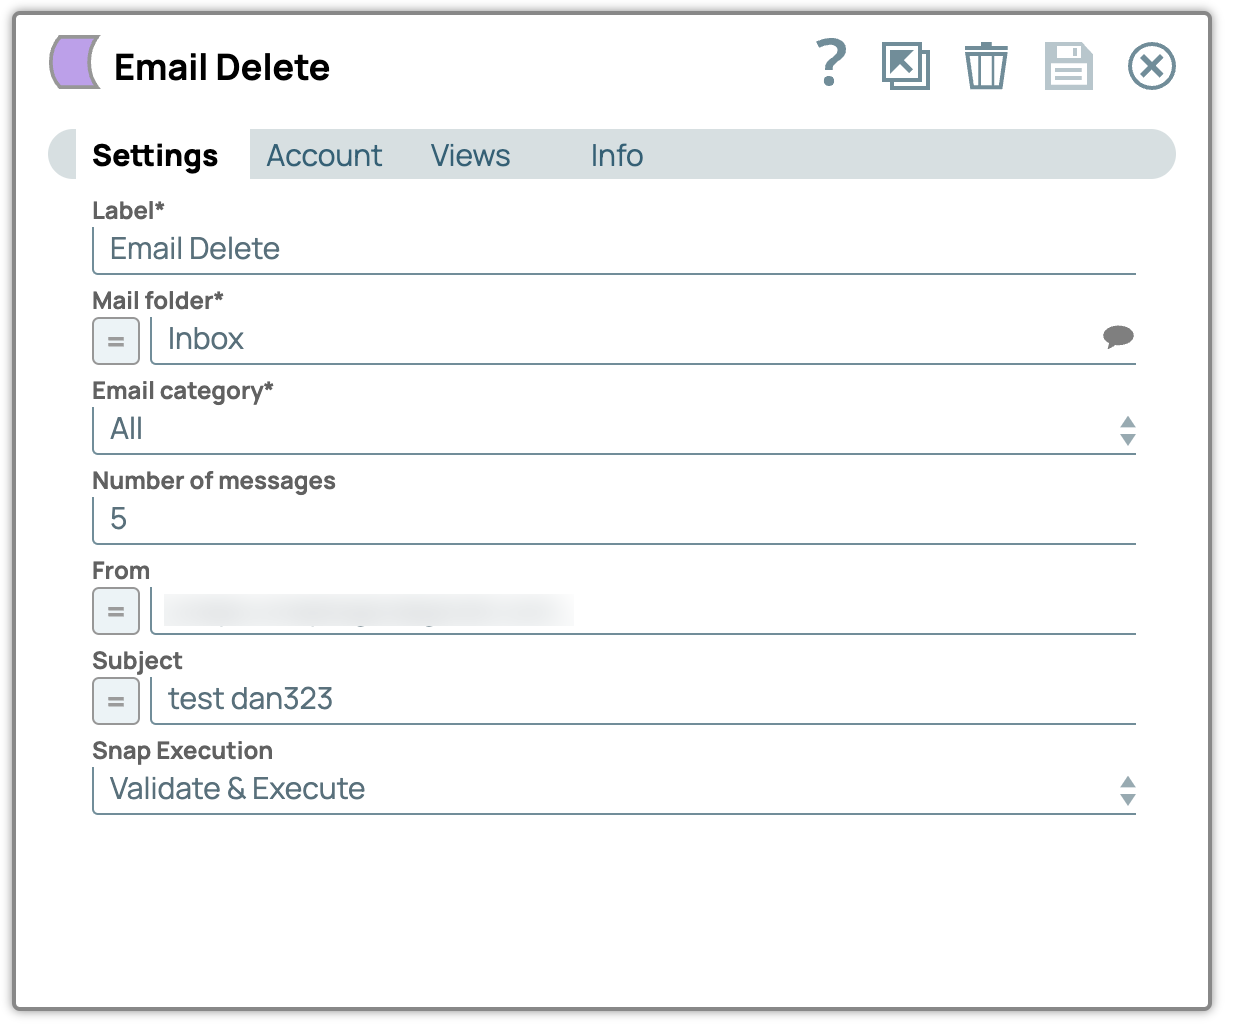This screenshot has height=1028, width=1234.
Task: Click the purple Email Delete snap icon
Action: (x=75, y=62)
